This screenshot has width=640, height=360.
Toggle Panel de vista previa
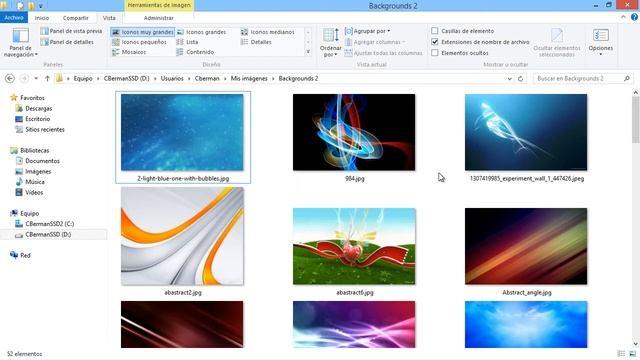tap(71, 31)
